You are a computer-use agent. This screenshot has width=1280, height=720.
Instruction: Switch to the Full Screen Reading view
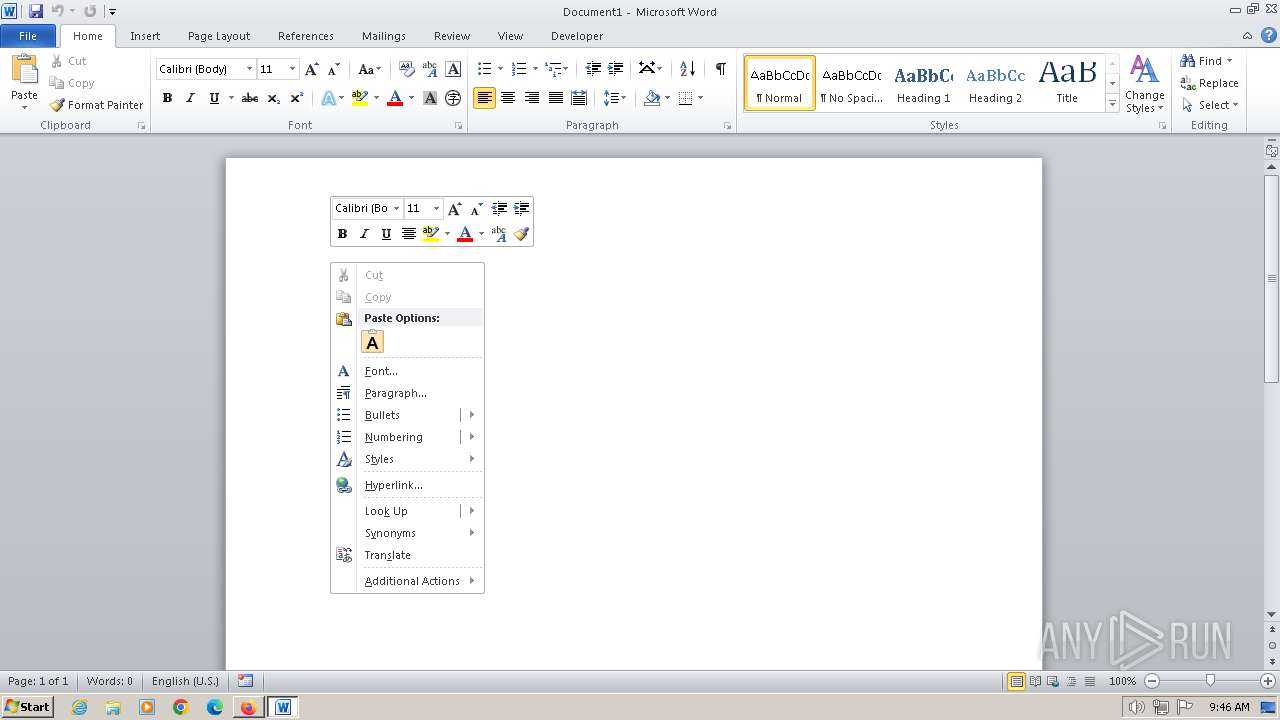click(x=1034, y=681)
